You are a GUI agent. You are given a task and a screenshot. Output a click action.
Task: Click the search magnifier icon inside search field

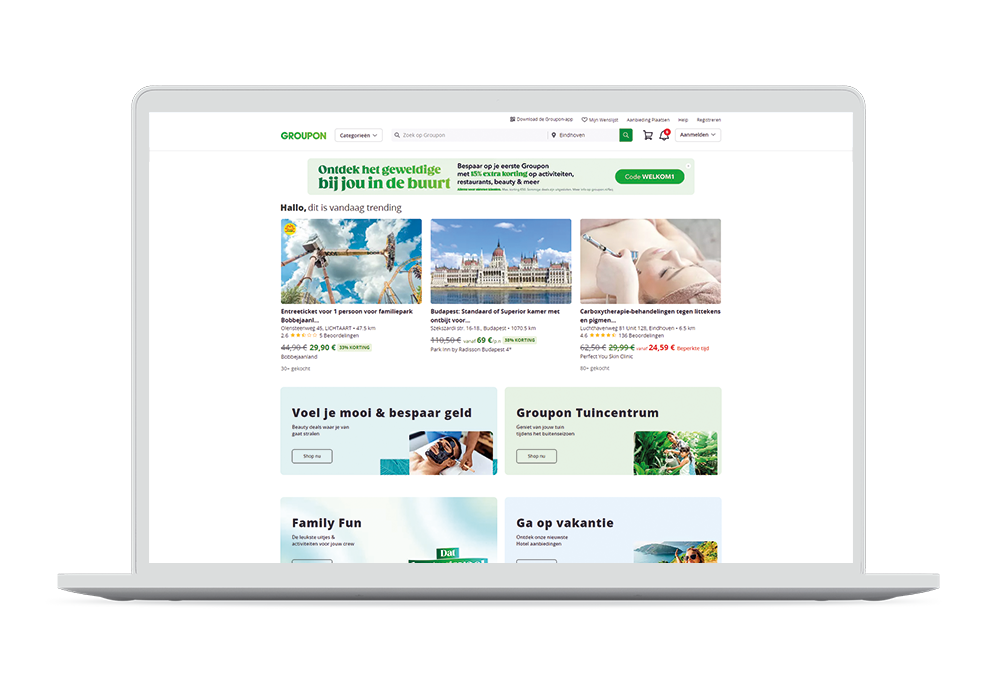pyautogui.click(x=397, y=135)
